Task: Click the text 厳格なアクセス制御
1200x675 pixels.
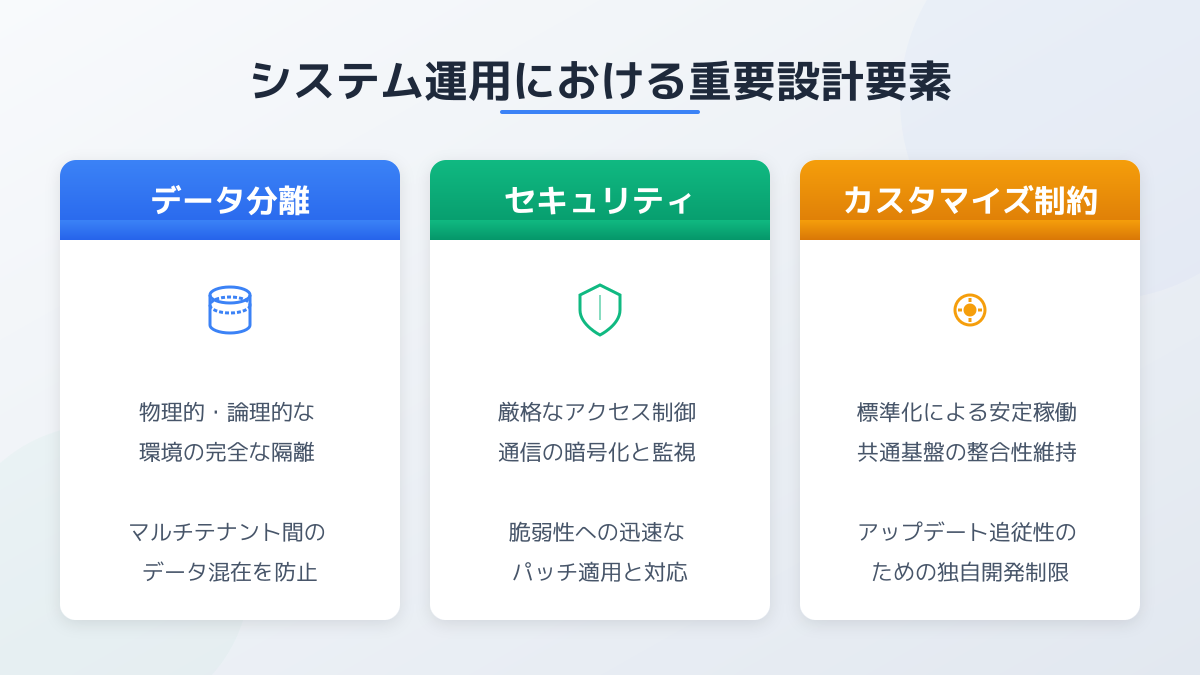Action: (x=597, y=412)
